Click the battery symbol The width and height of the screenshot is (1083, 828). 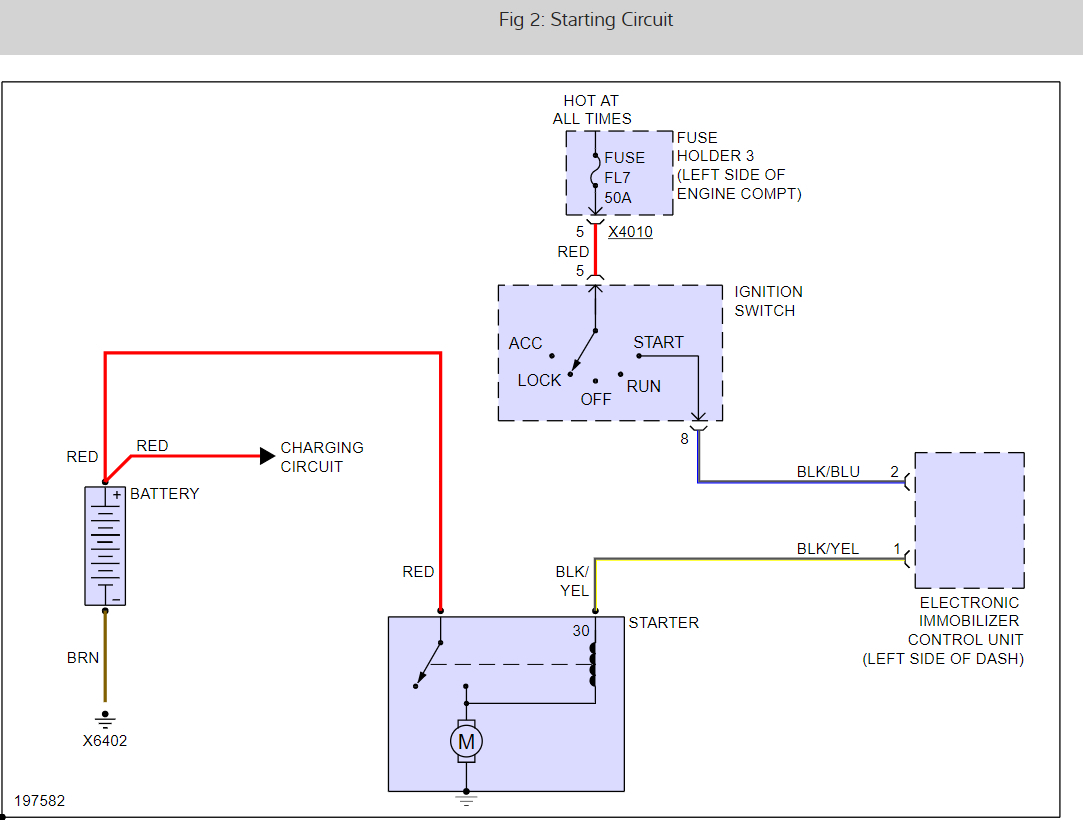103,545
